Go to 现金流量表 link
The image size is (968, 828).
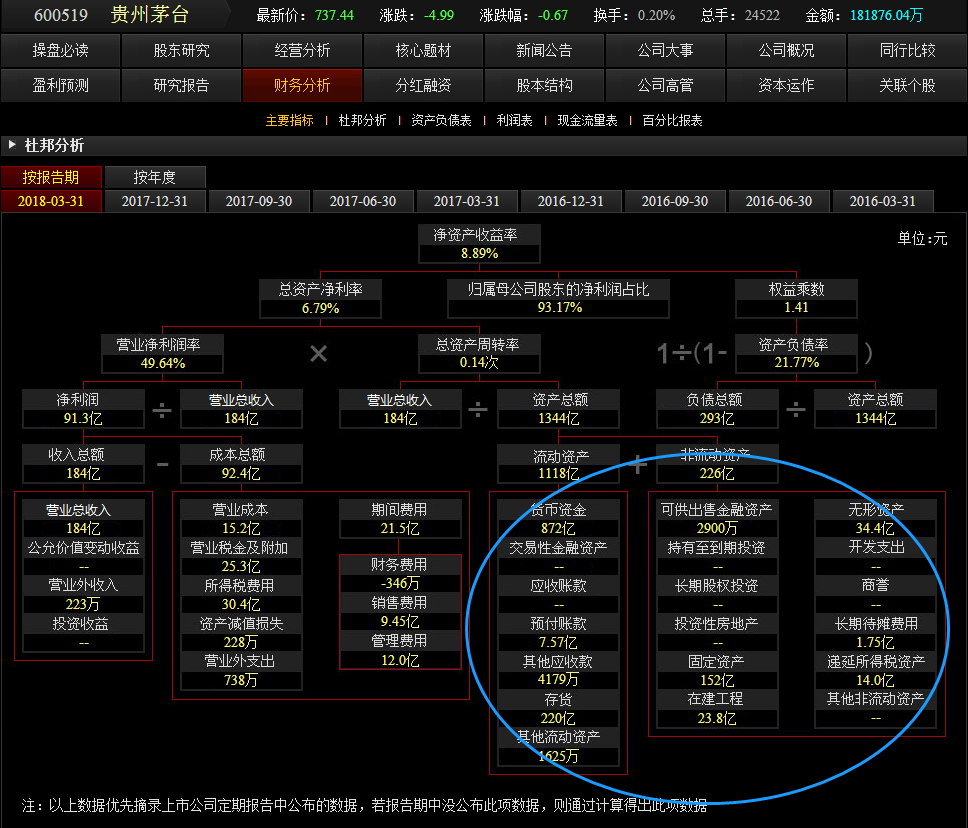click(x=587, y=120)
